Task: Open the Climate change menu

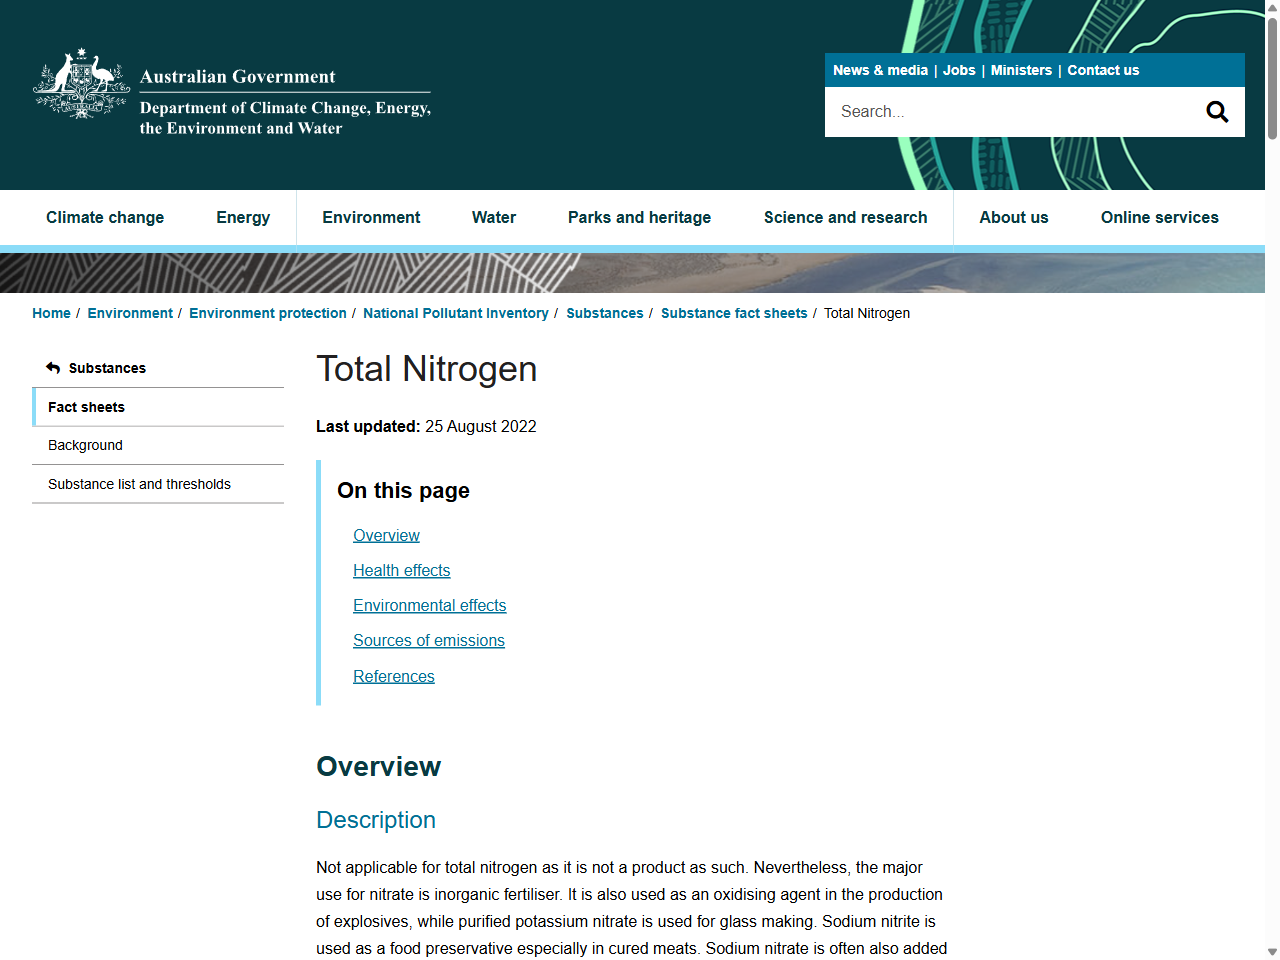Action: (105, 217)
